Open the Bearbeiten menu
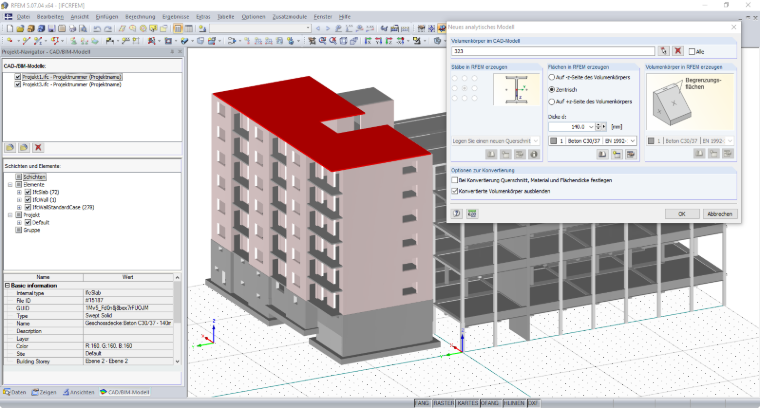Image resolution: width=760 pixels, height=408 pixels. [50, 16]
